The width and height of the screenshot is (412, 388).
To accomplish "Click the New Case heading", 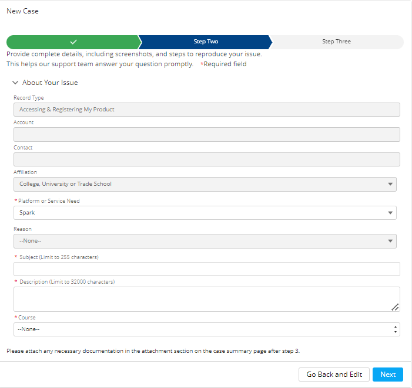I will point(22,11).
